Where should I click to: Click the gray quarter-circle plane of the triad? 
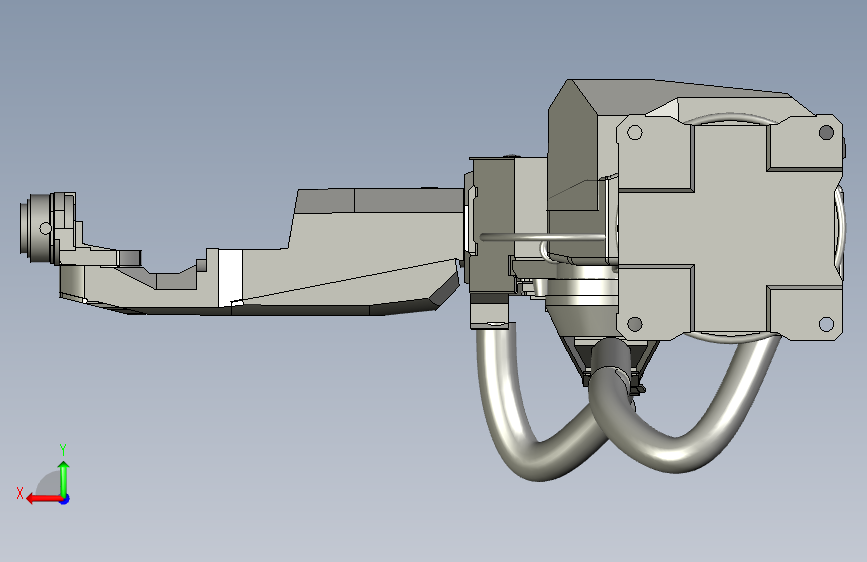pos(49,483)
